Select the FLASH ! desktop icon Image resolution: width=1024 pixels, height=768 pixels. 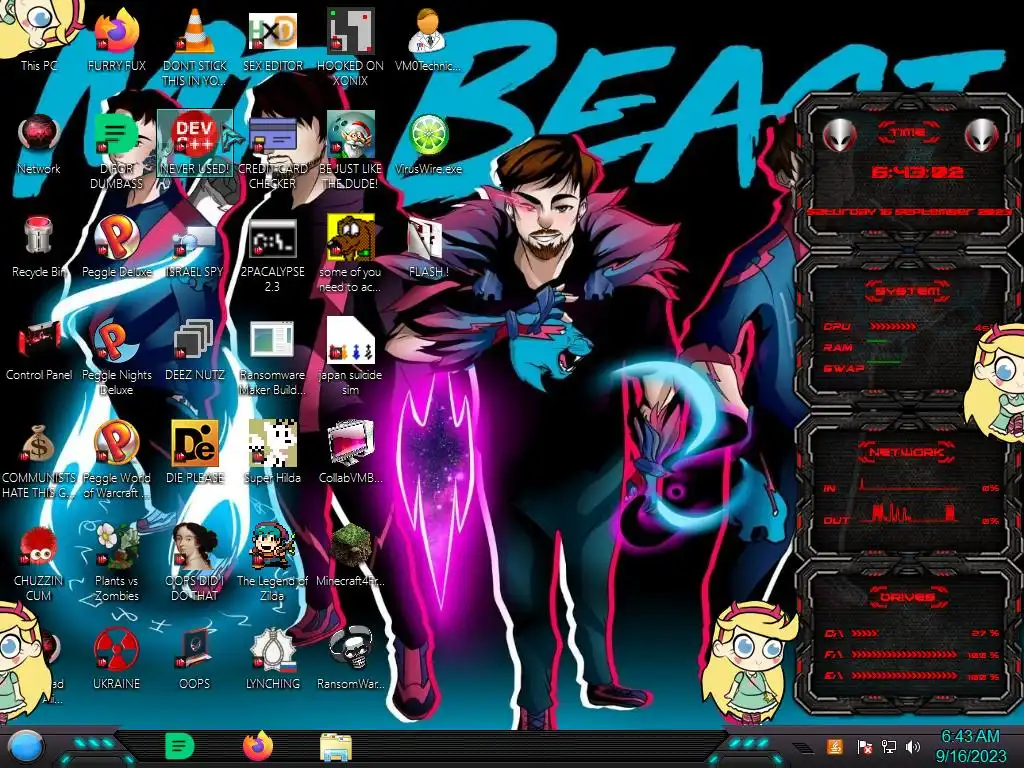coord(428,247)
